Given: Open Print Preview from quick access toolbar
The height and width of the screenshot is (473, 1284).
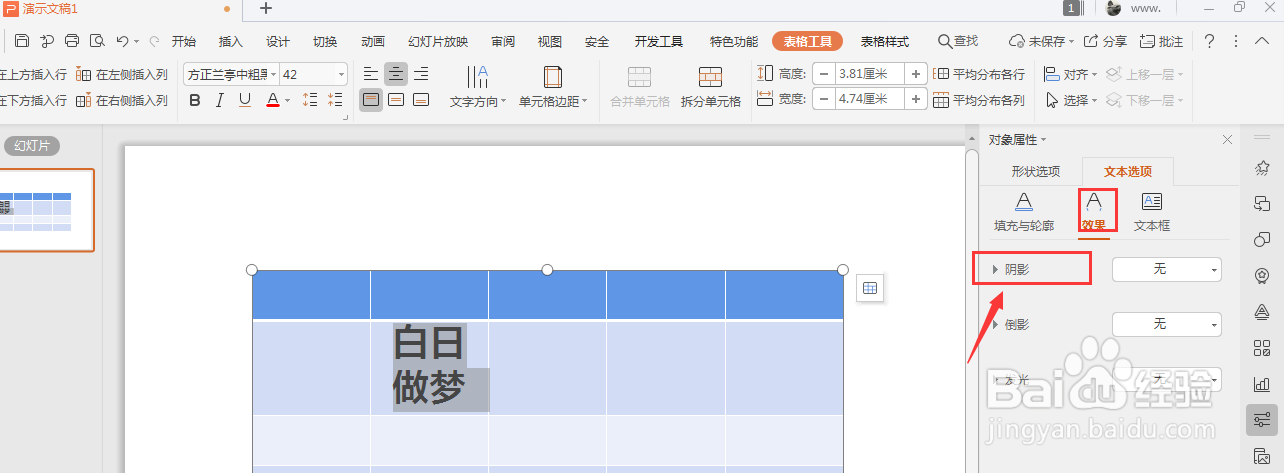Looking at the screenshot, I should point(97,41).
